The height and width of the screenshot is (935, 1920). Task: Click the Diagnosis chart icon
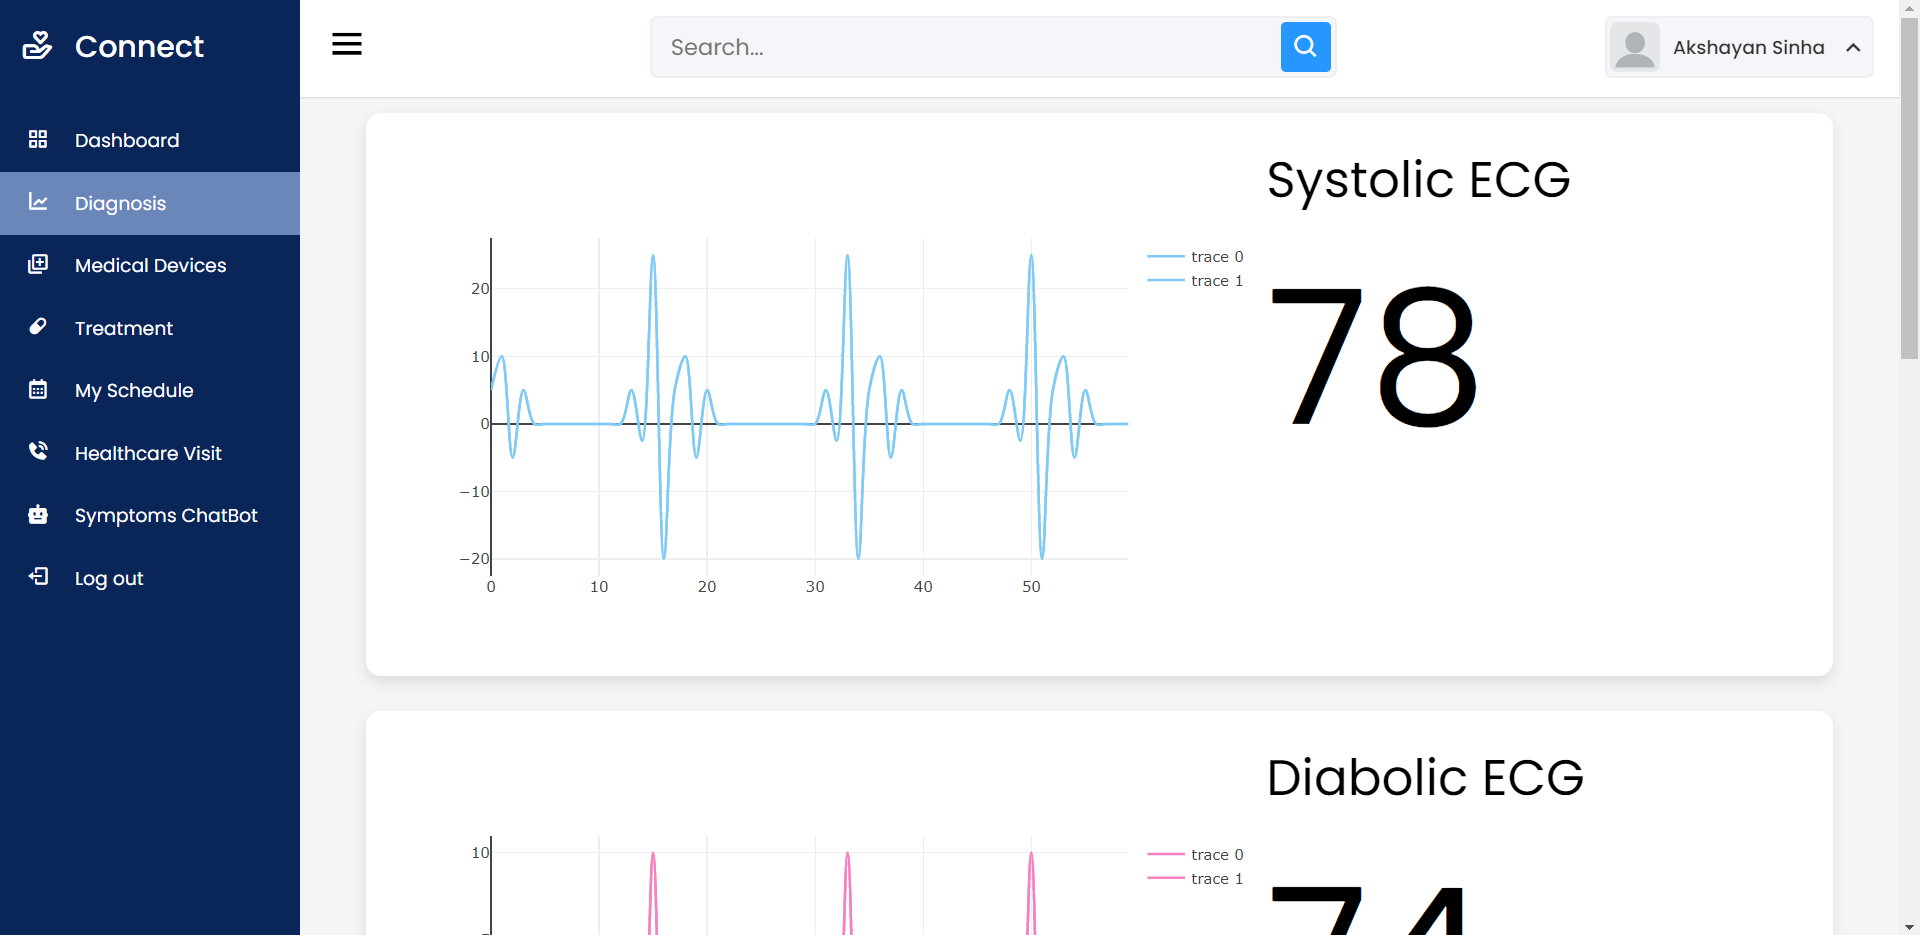pyautogui.click(x=38, y=202)
